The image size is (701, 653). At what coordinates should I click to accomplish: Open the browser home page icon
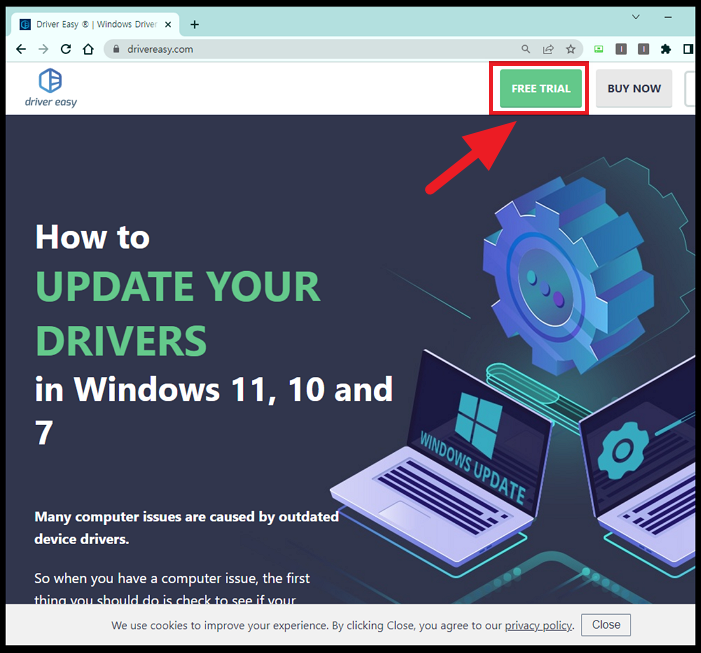89,49
